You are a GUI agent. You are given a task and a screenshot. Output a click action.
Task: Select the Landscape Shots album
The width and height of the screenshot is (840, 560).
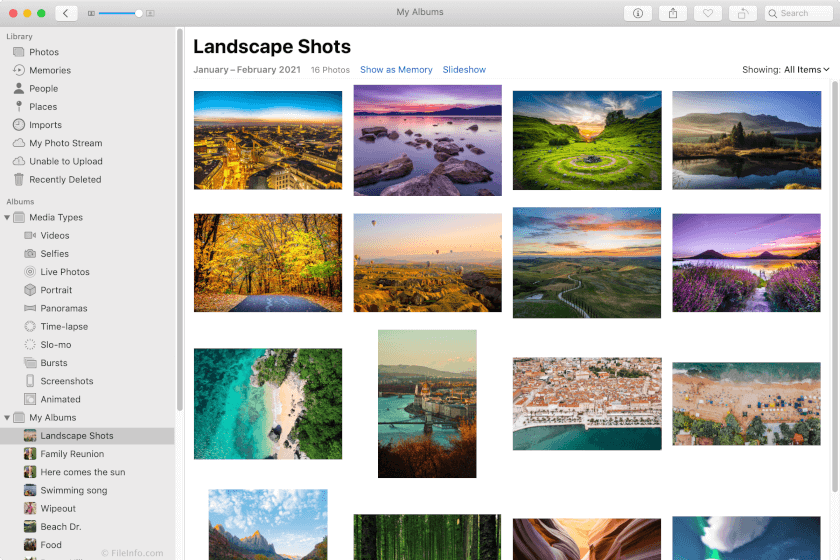(x=87, y=436)
